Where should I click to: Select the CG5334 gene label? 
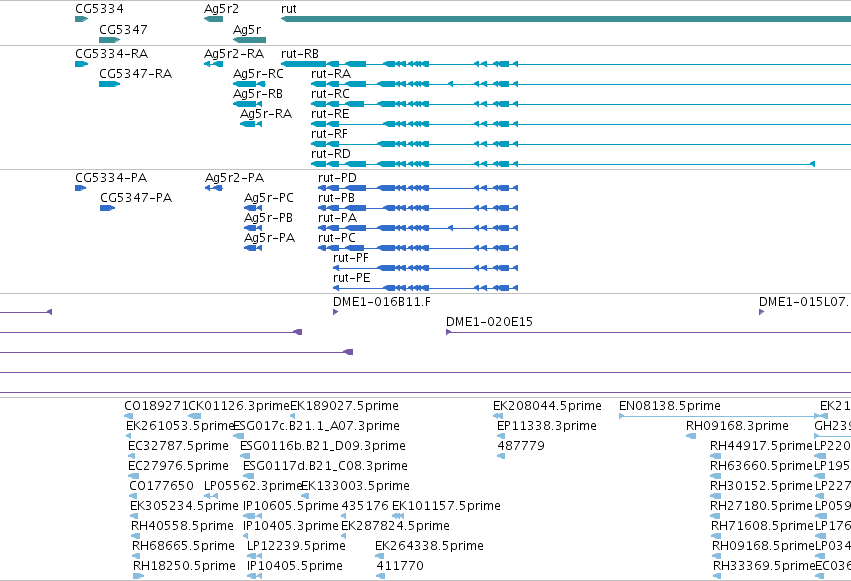[99, 9]
